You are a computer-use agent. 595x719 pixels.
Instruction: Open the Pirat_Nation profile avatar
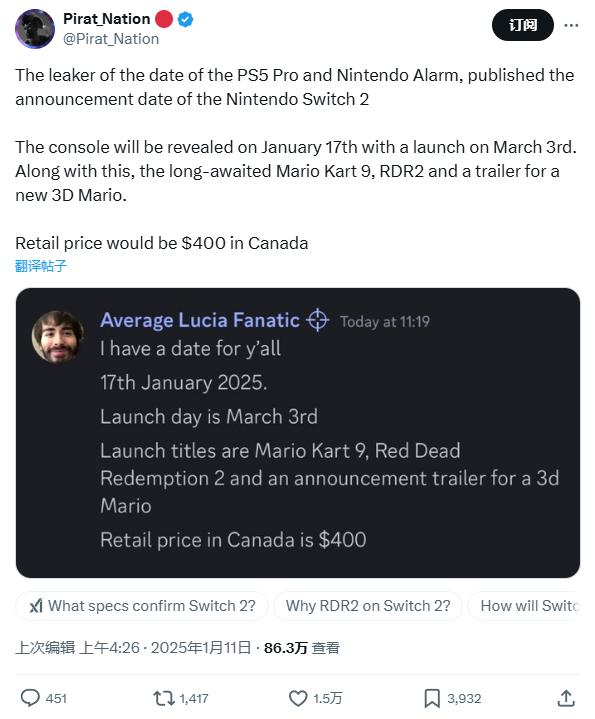(x=35, y=28)
